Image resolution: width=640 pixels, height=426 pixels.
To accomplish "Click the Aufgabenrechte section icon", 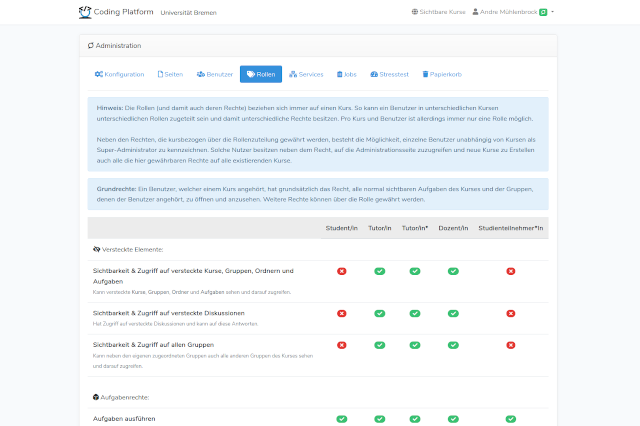I will (96, 397).
